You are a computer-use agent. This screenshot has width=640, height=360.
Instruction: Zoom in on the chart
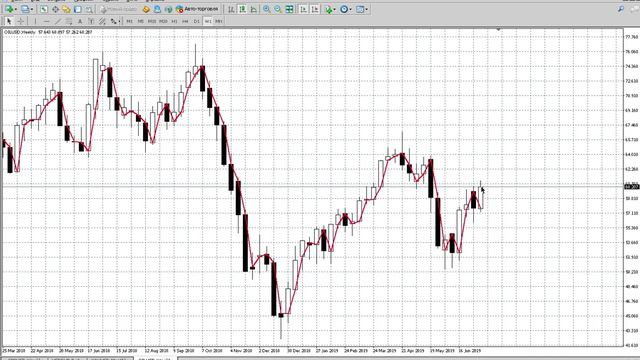pyautogui.click(x=267, y=9)
